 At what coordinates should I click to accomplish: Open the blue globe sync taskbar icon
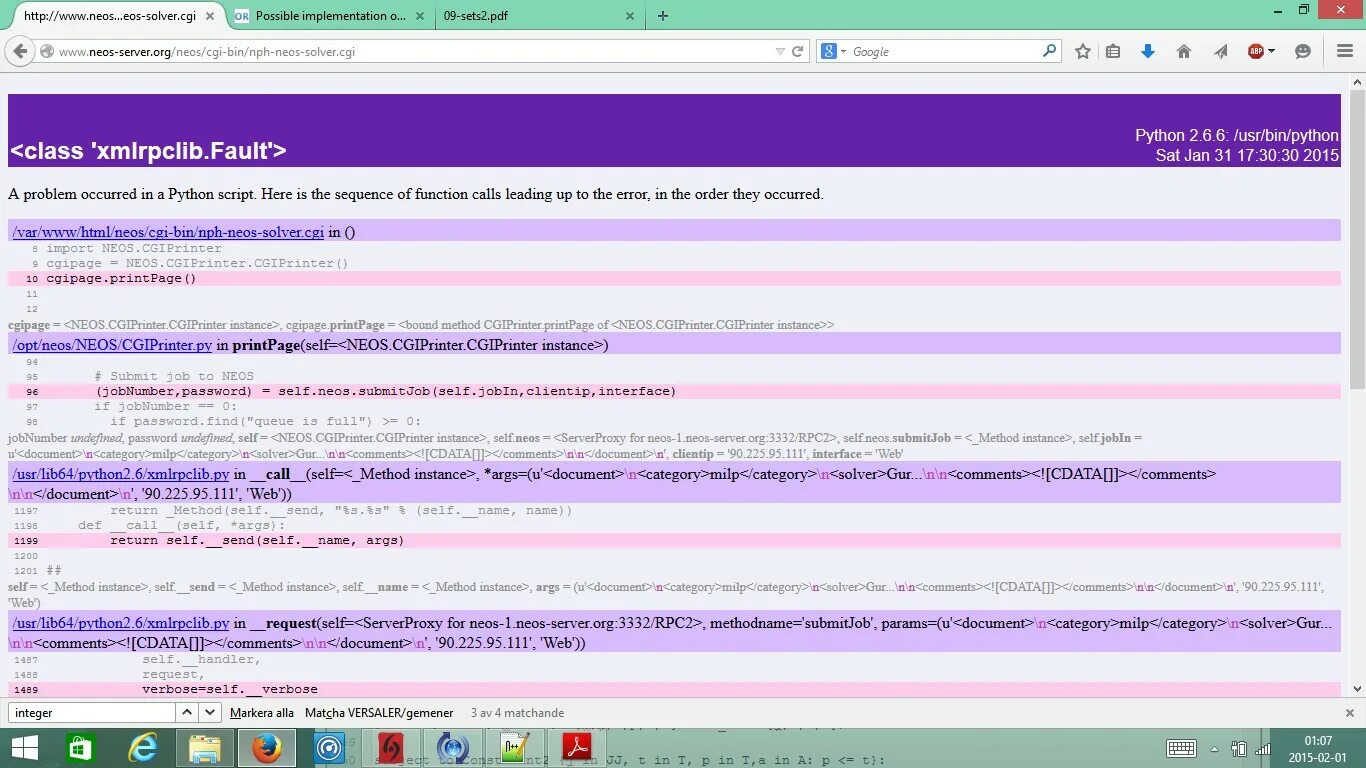click(453, 748)
